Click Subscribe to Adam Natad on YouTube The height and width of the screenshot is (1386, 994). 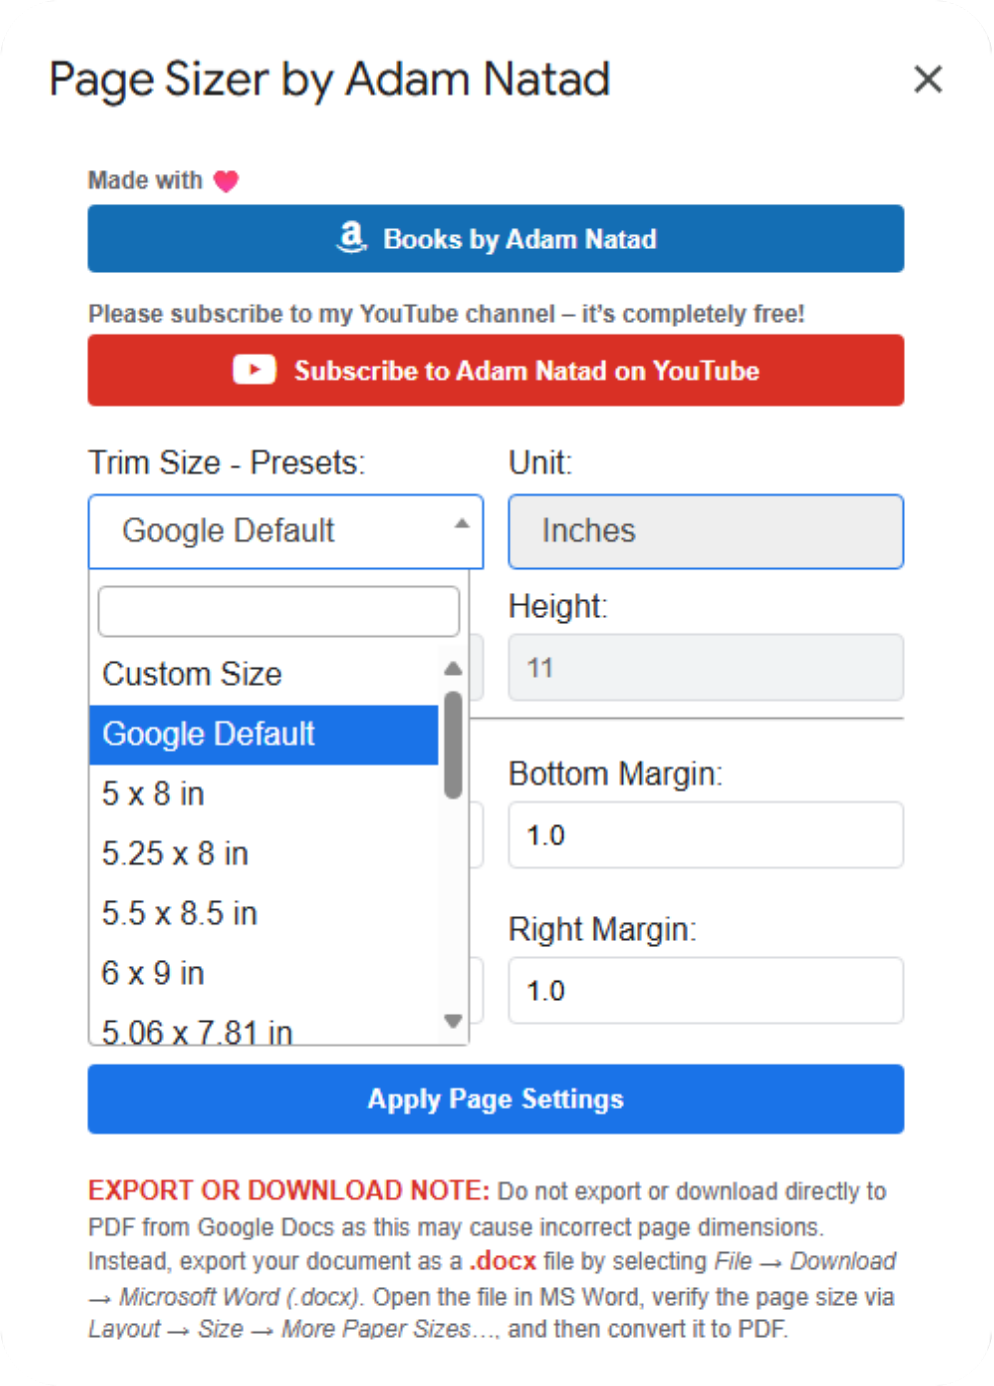495,370
